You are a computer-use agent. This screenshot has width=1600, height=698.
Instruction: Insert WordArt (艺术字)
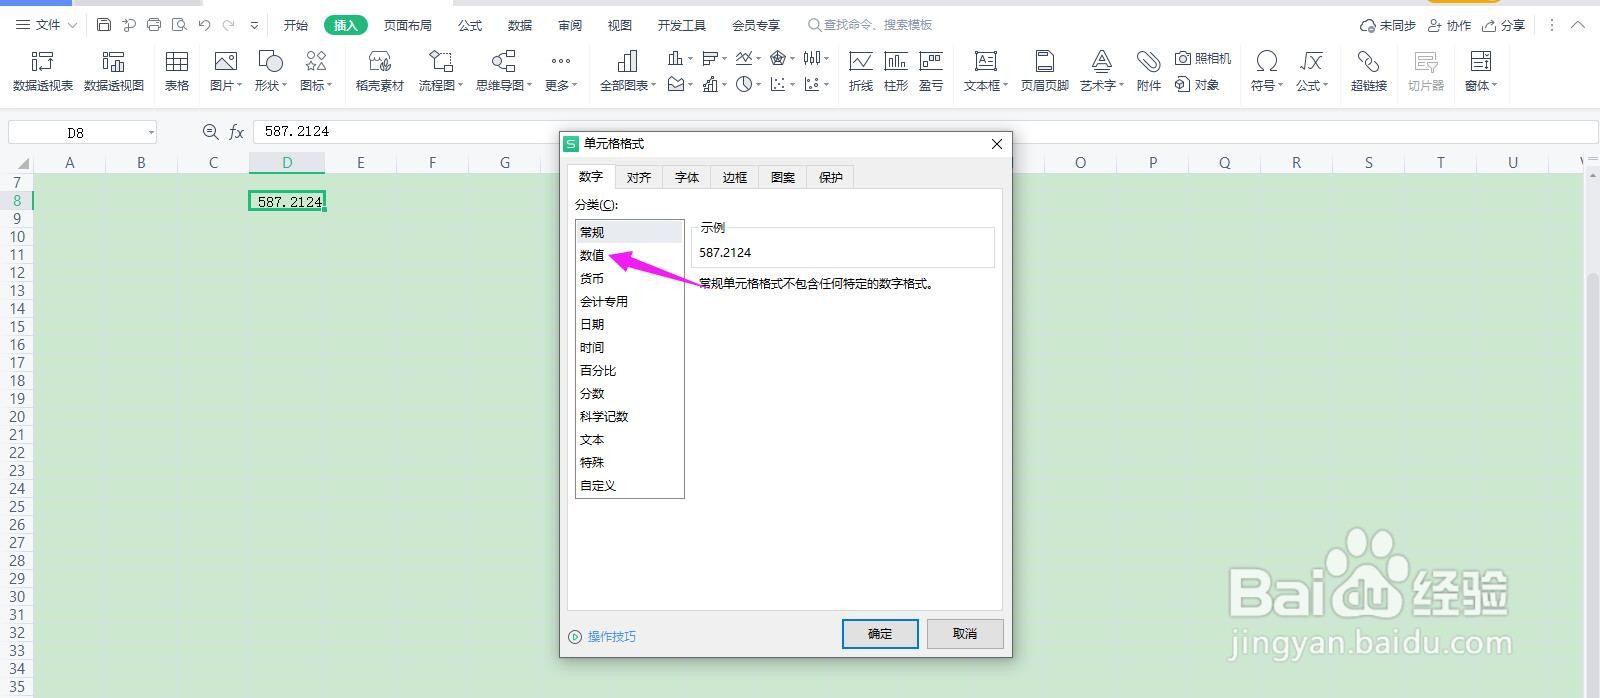(1102, 71)
